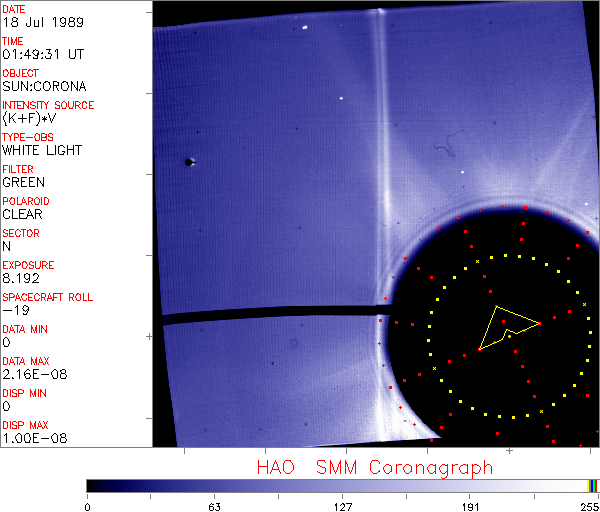Select the CLEAR polaroid value
This screenshot has height=512, width=600.
pyautogui.click(x=23, y=214)
